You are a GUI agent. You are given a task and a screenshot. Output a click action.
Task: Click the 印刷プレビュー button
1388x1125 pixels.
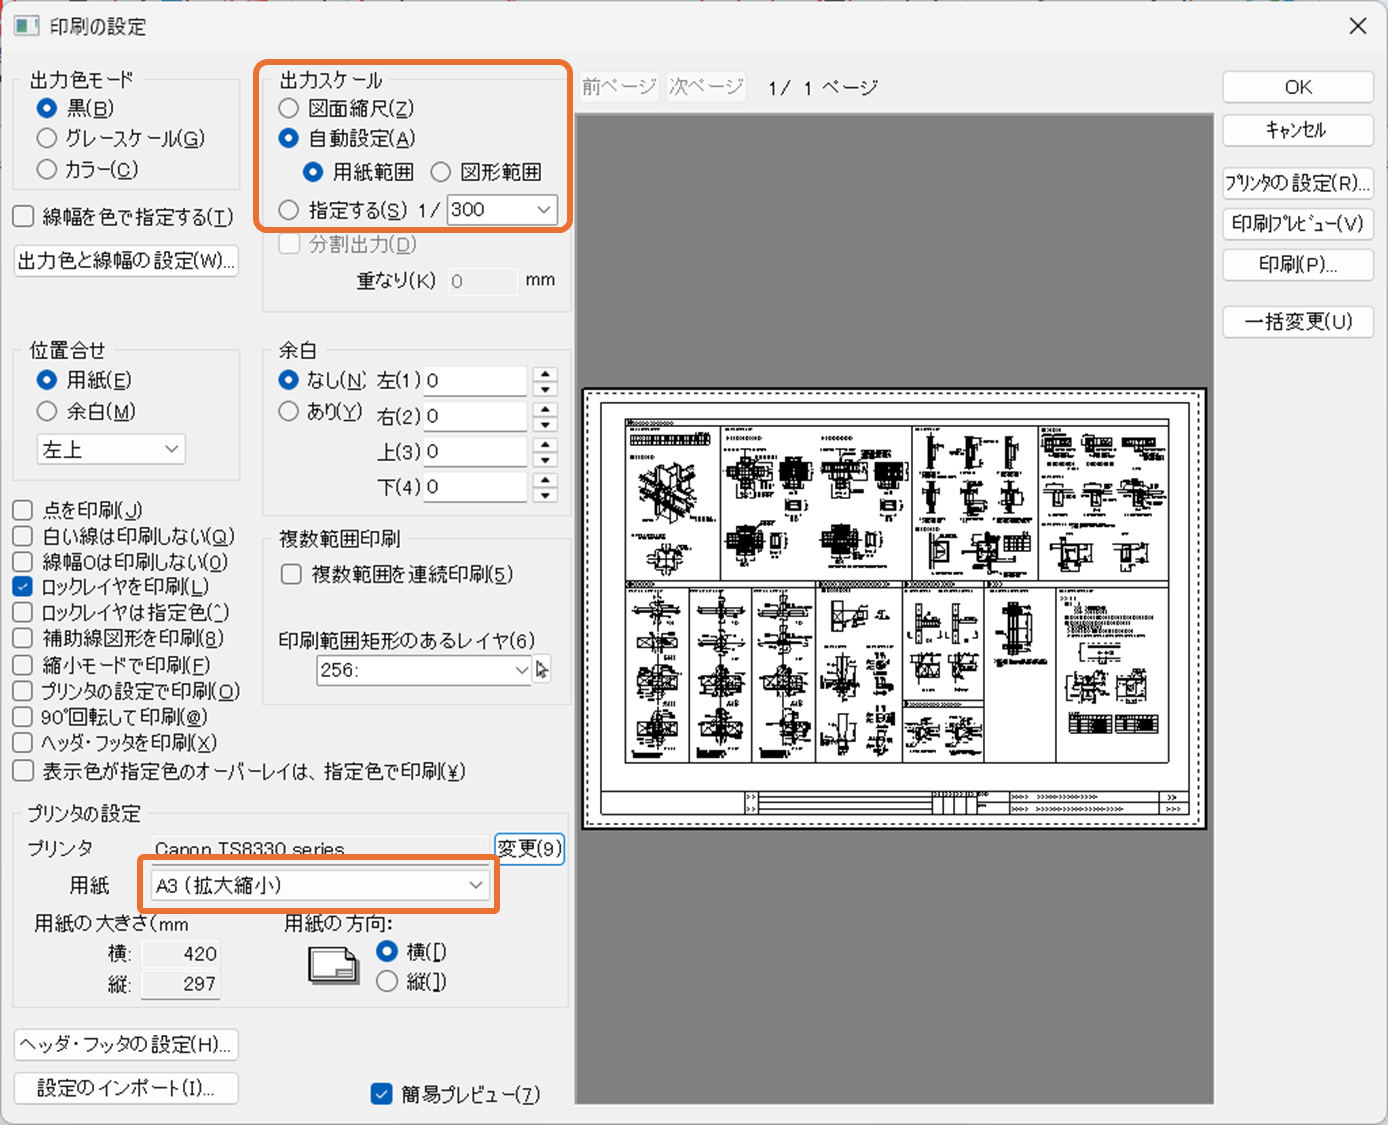coord(1297,224)
